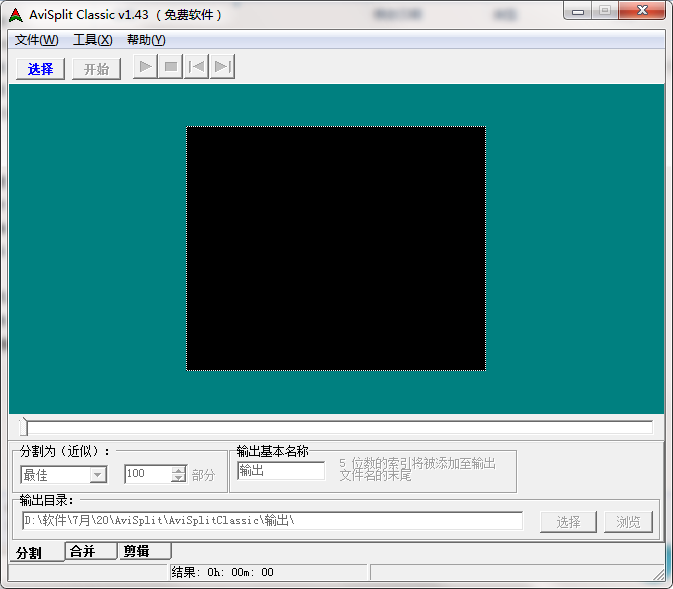Click the Stop playback icon
This screenshot has height=589, width=673.
(x=171, y=67)
